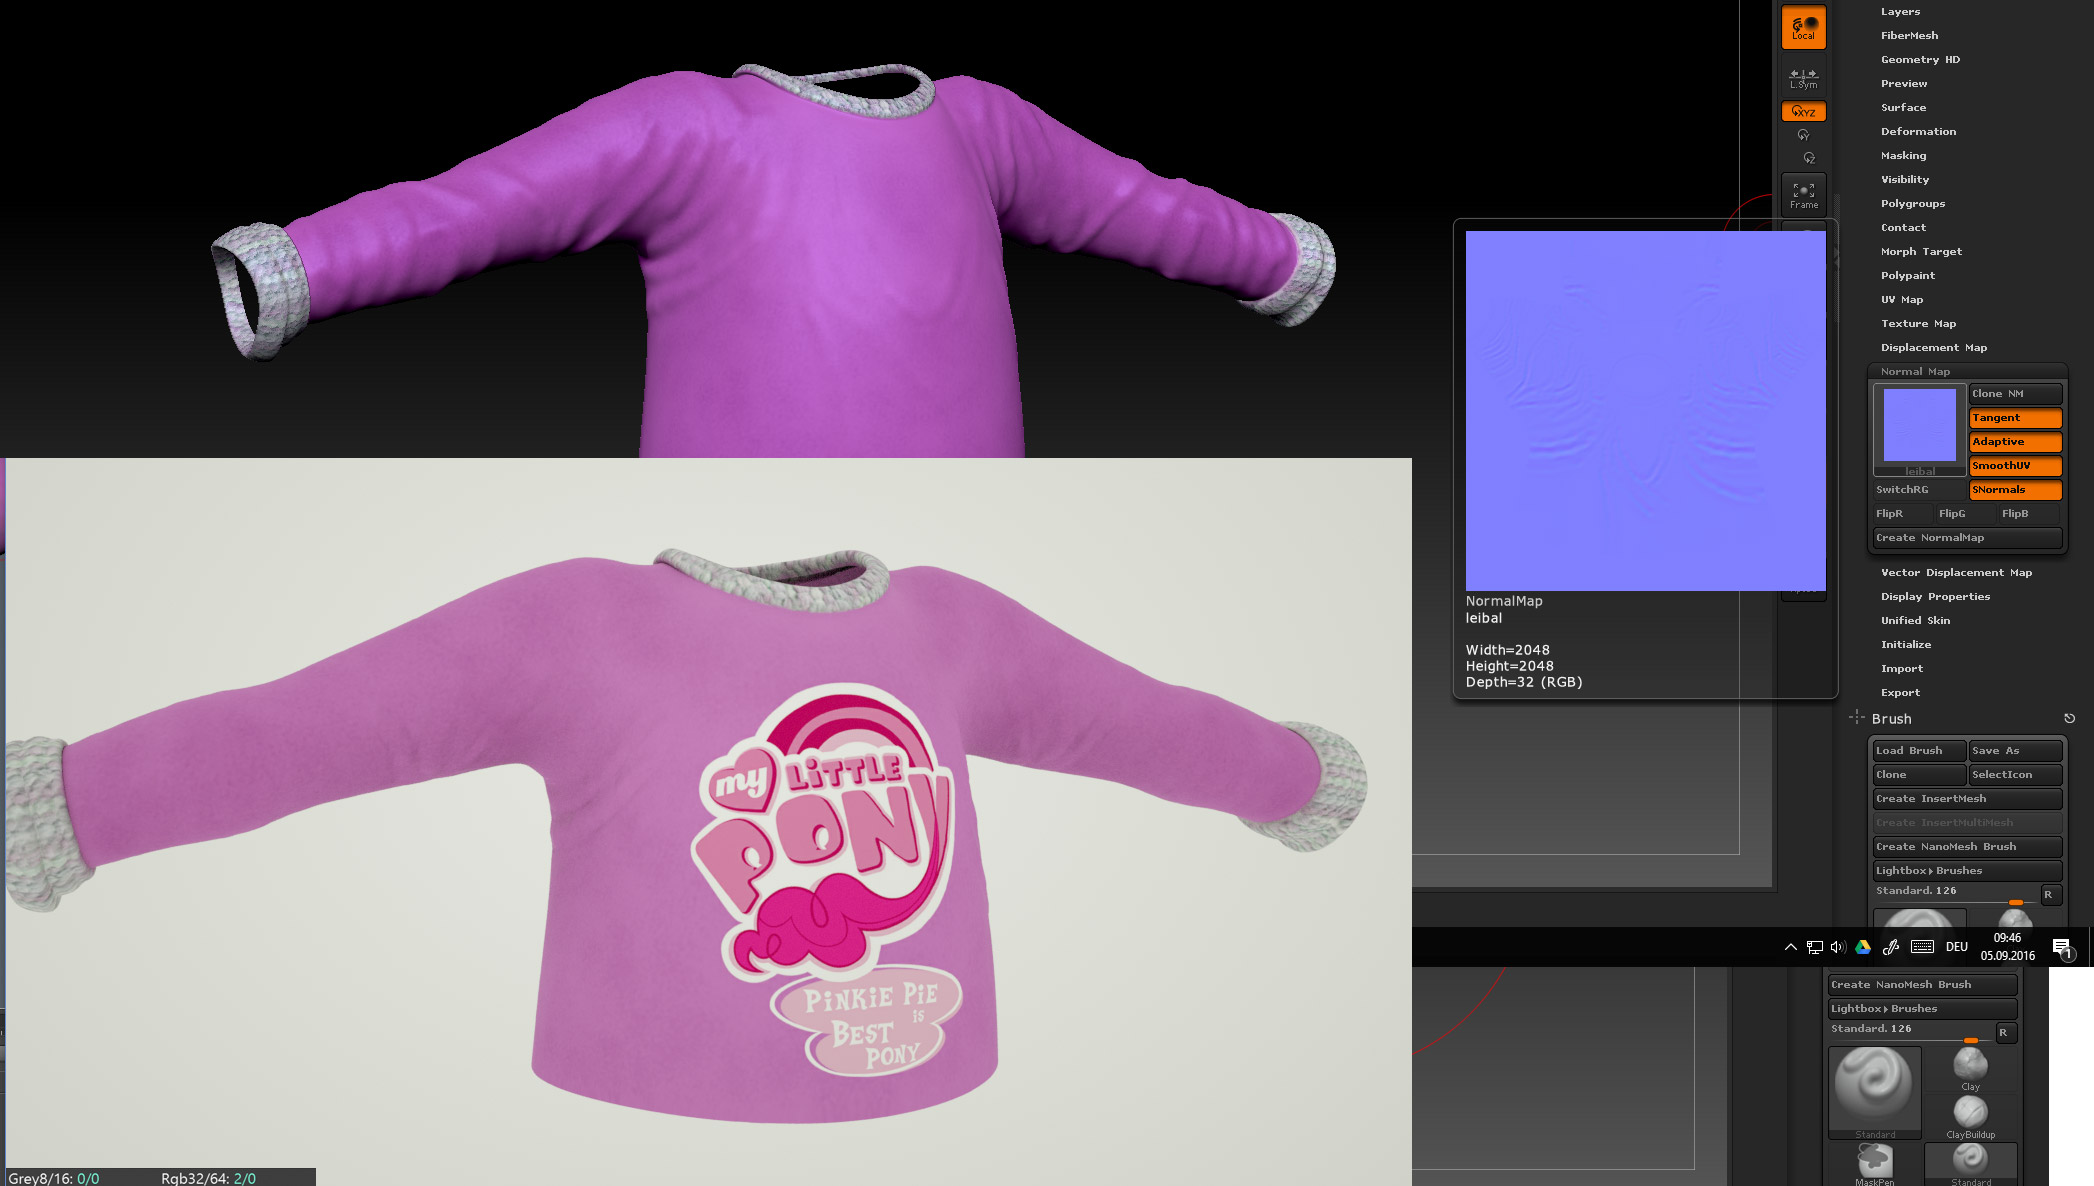Toggle FlipB blue channel
This screenshot has height=1186, width=2094.
point(2029,514)
